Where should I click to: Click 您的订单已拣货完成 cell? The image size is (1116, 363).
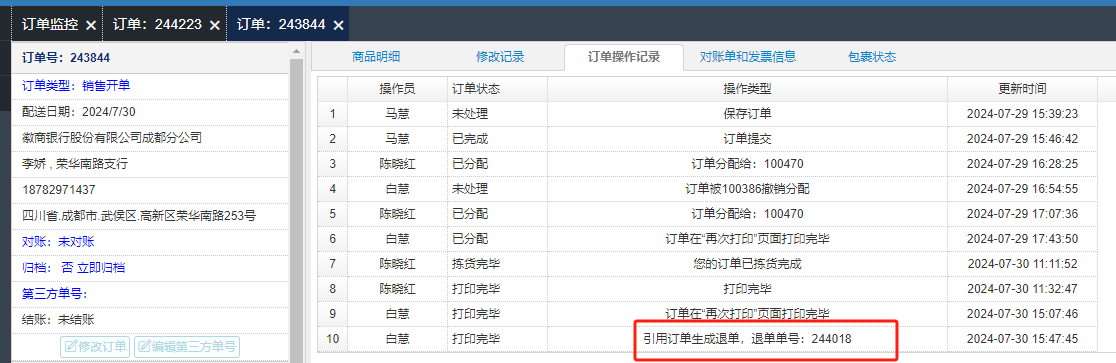click(x=747, y=263)
